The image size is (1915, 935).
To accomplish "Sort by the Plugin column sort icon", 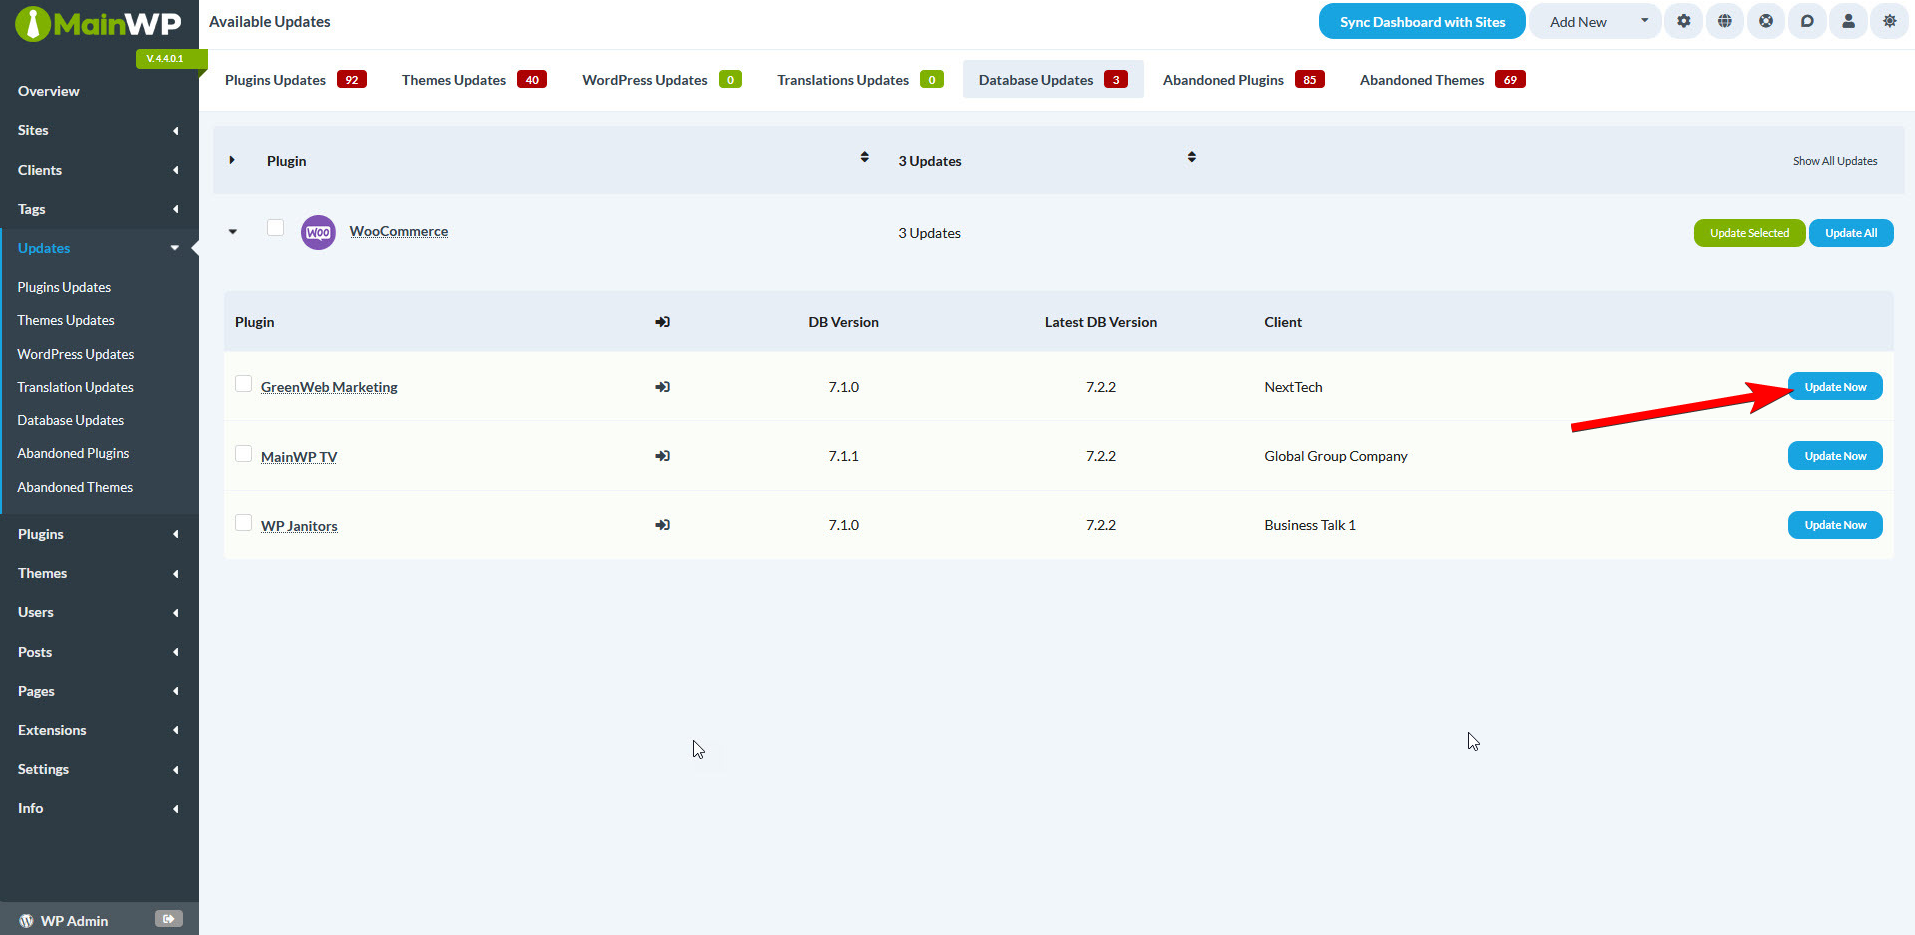I will [x=865, y=157].
